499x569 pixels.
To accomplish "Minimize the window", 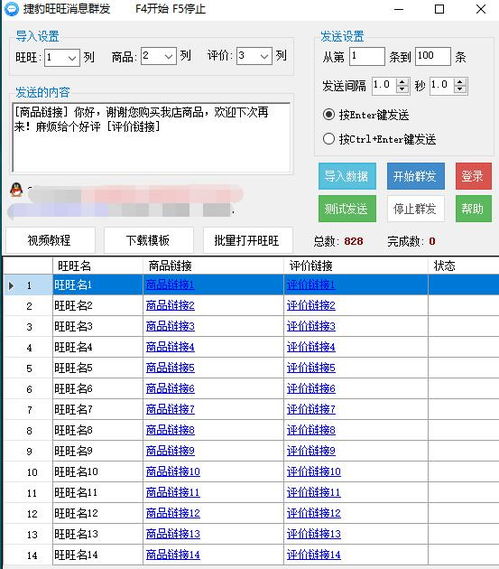I will coord(399,9).
